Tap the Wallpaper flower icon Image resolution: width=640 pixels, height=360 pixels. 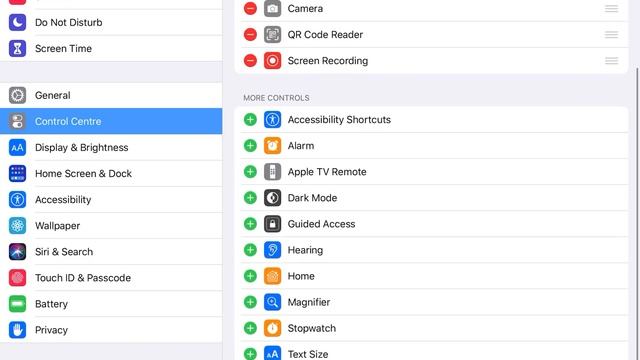pyautogui.click(x=17, y=226)
